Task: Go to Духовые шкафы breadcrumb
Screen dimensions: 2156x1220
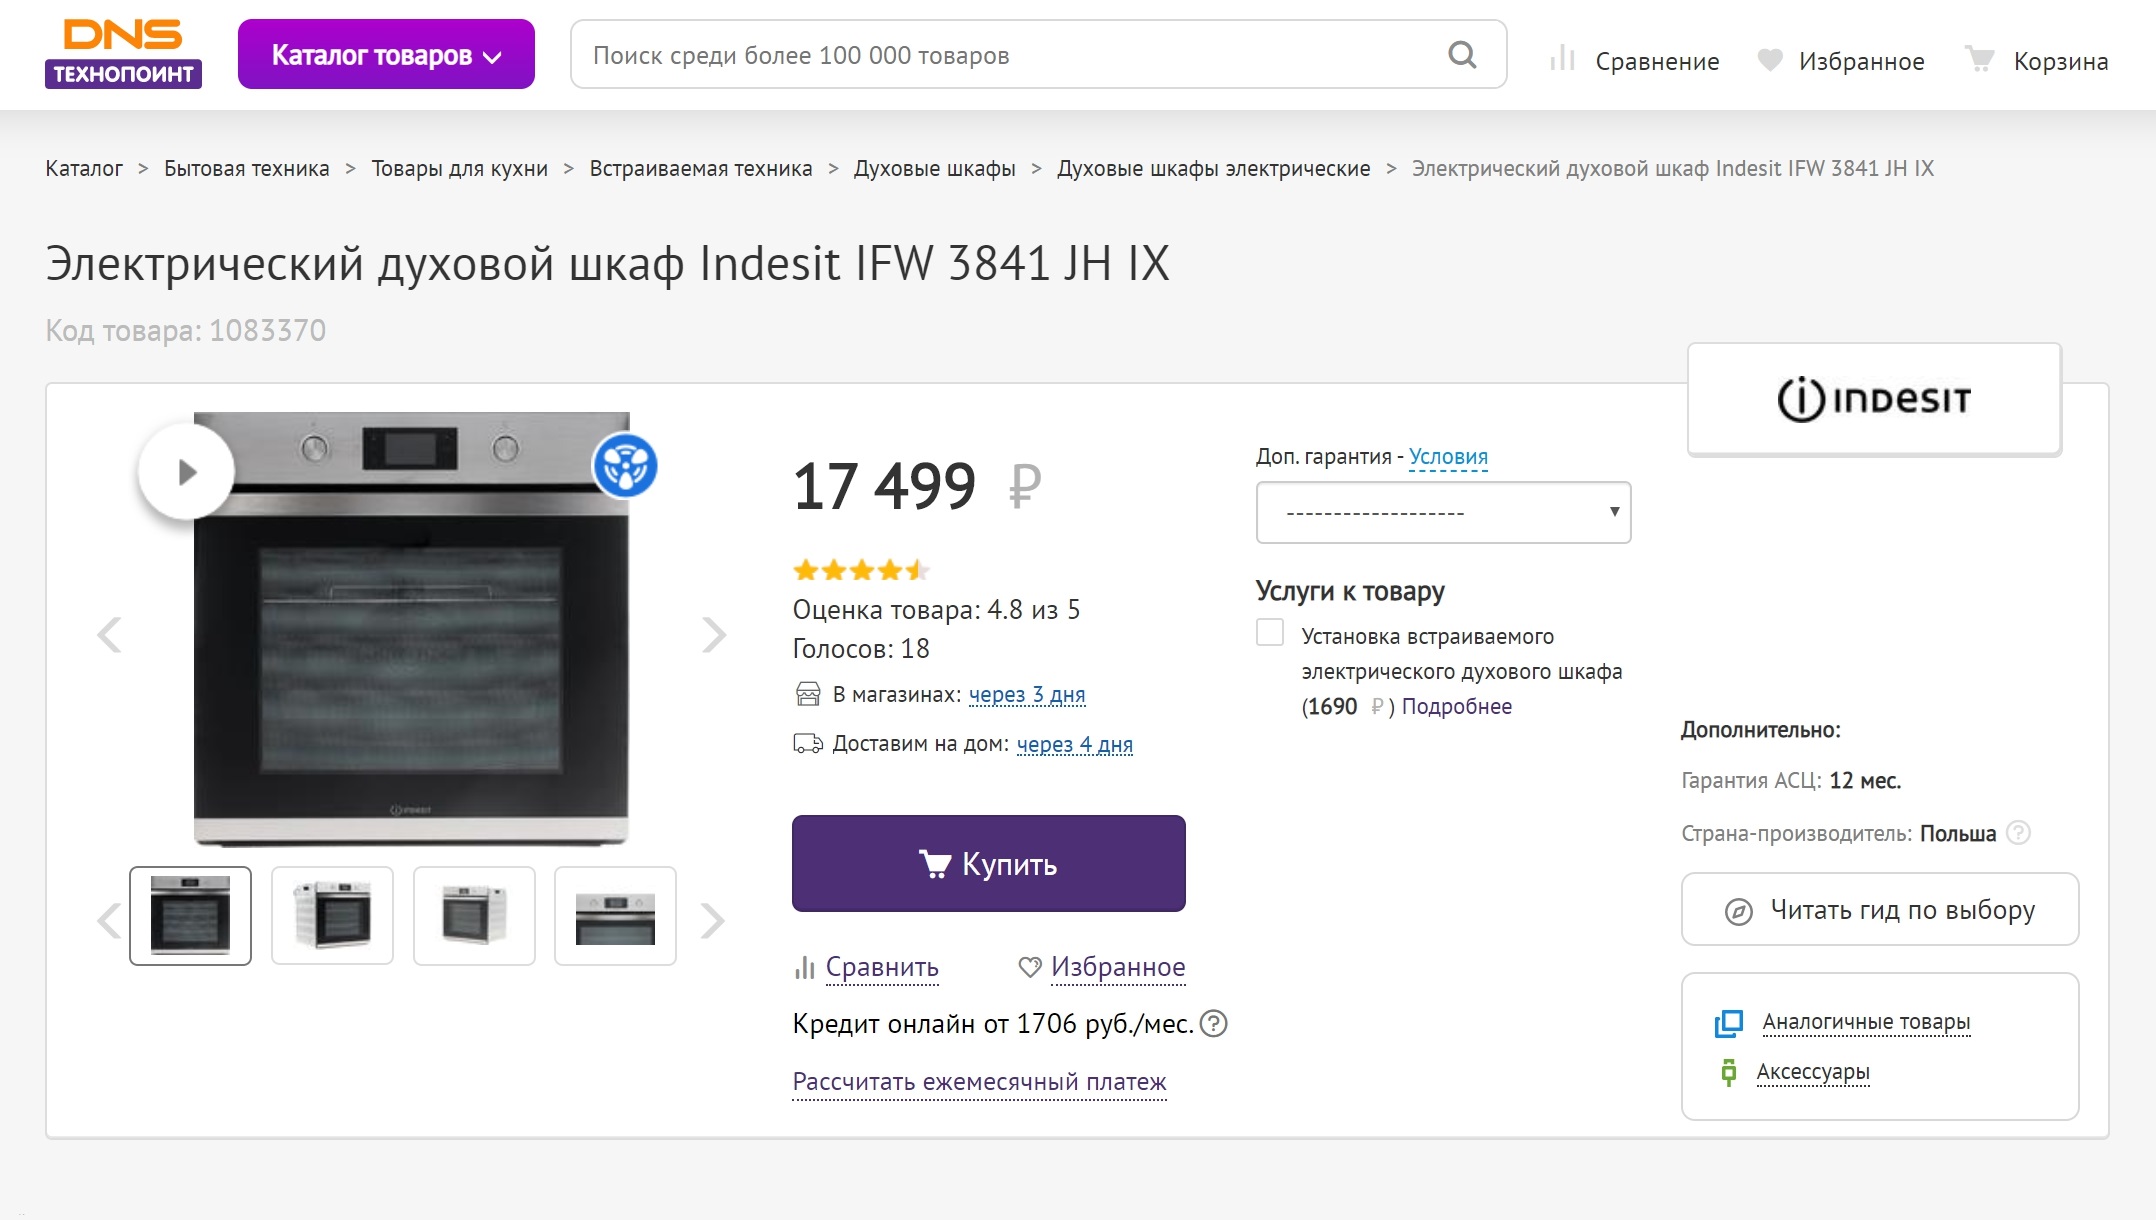Action: click(935, 168)
